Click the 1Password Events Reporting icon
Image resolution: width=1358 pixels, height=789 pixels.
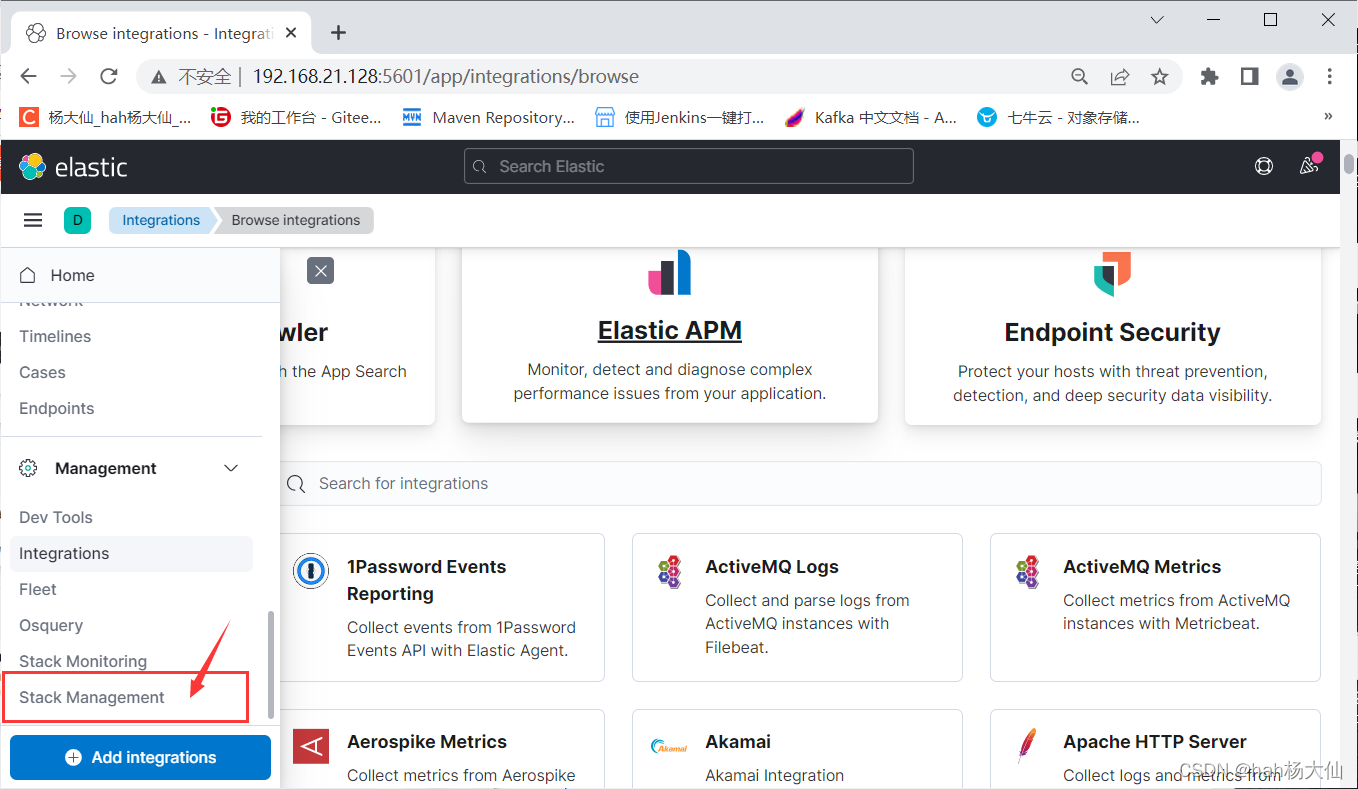(311, 570)
